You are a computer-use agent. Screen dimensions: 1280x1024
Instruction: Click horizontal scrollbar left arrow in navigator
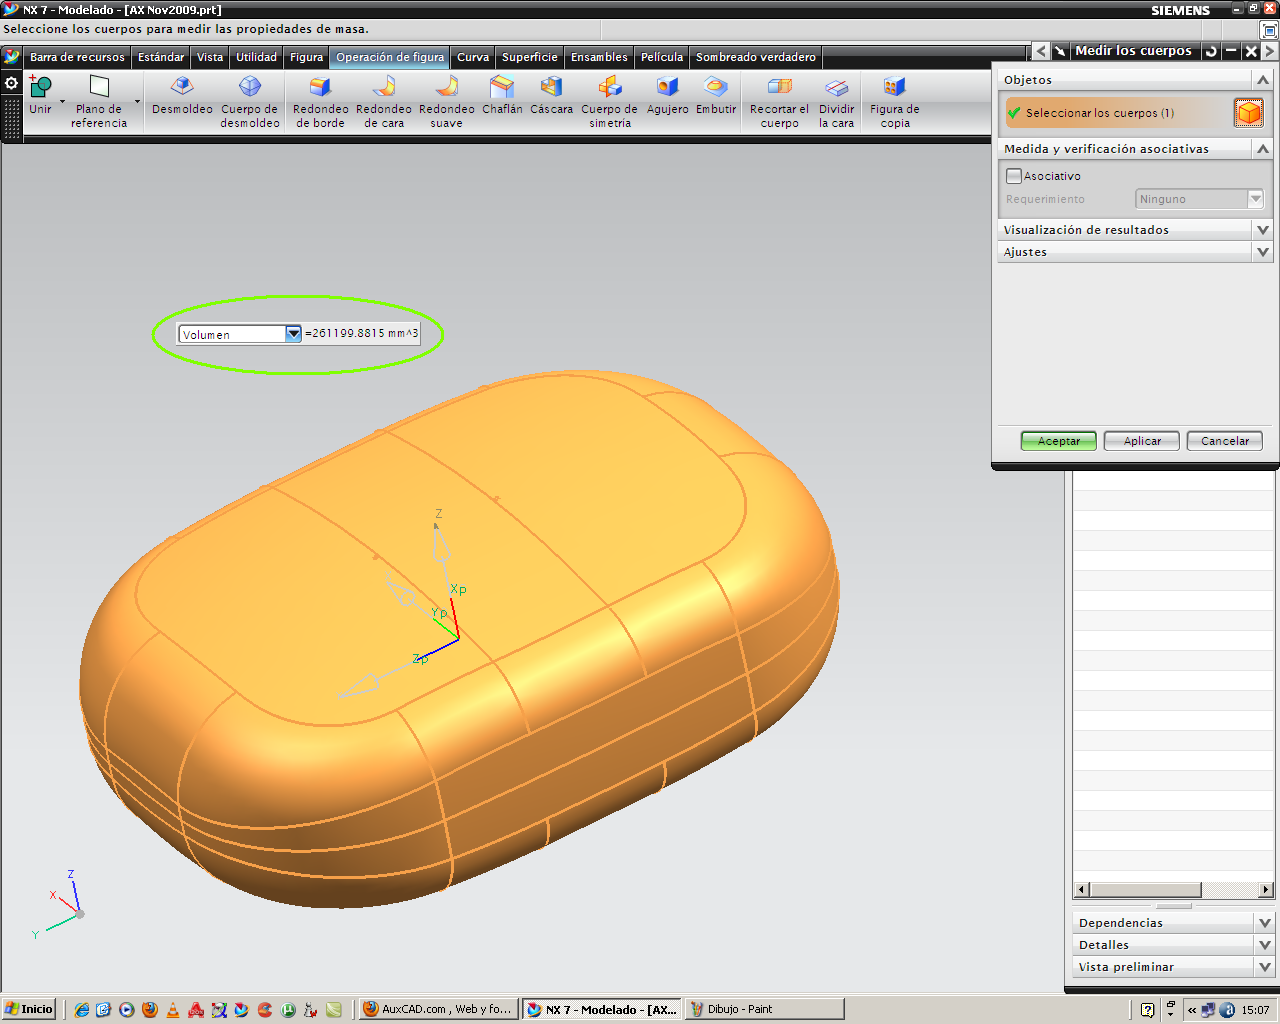tap(1081, 890)
